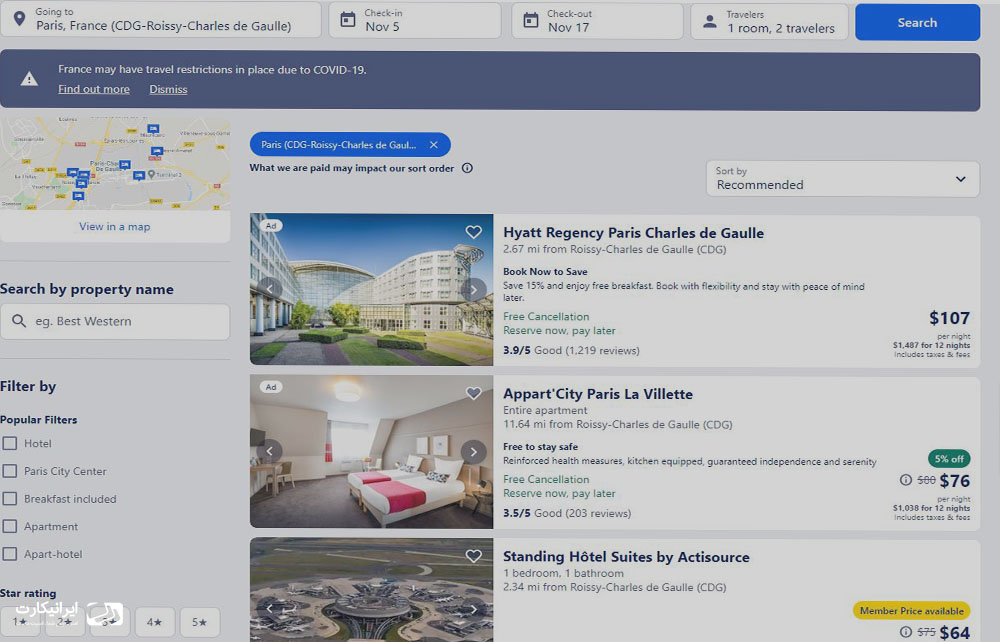
Task: Show next photo of Appart'City
Action: pyautogui.click(x=473, y=452)
